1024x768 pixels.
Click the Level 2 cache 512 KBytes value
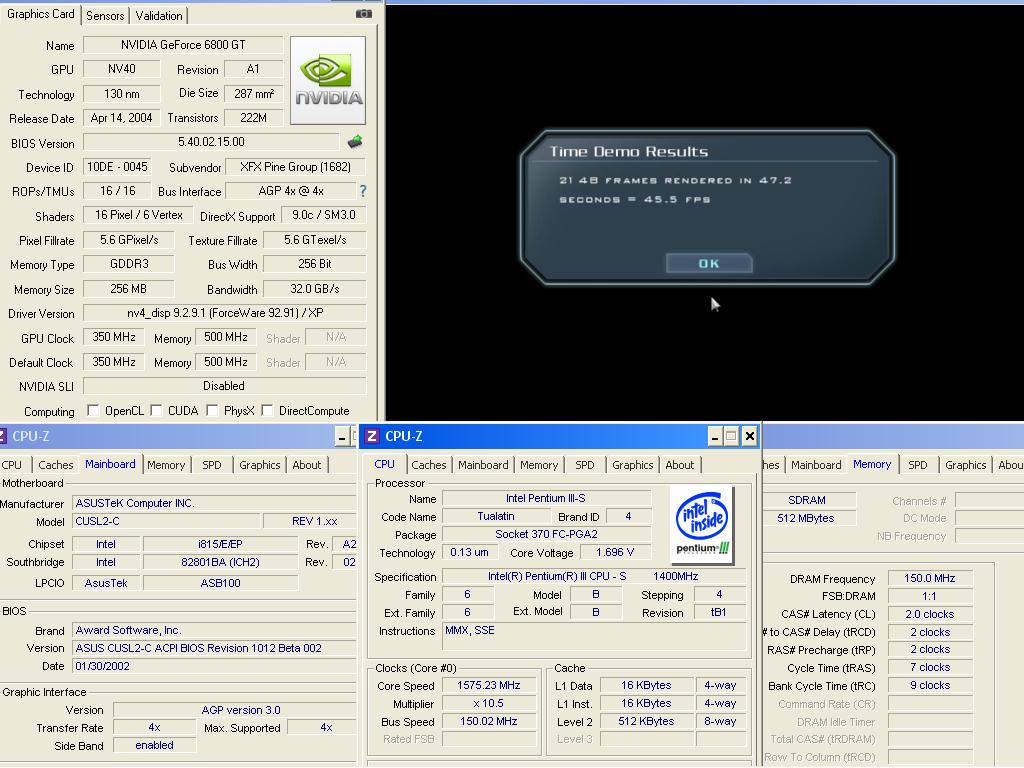point(646,721)
